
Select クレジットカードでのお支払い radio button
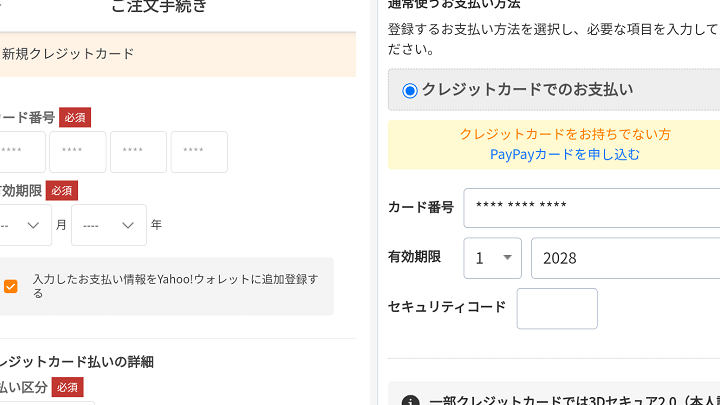click(x=410, y=91)
